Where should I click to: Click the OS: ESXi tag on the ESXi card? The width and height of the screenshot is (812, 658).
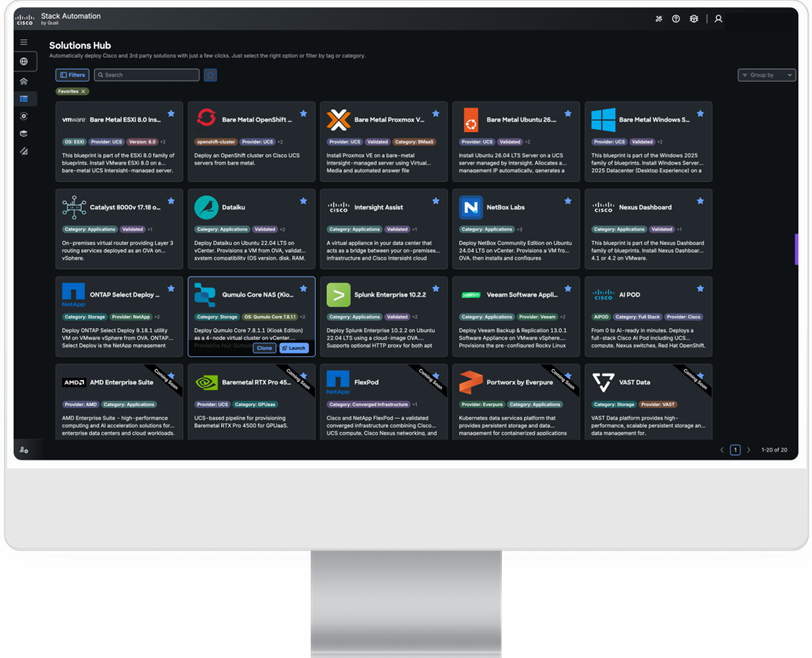[x=74, y=142]
